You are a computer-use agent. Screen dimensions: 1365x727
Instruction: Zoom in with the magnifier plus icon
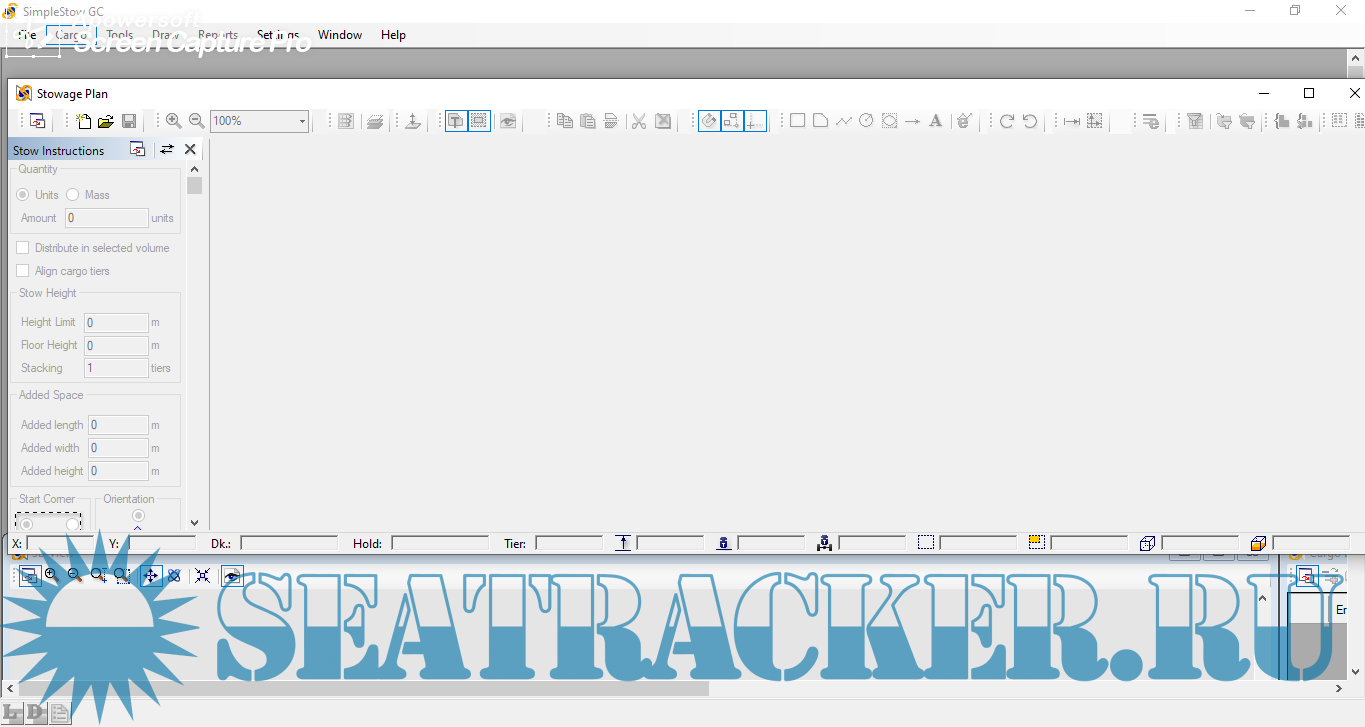[174, 121]
